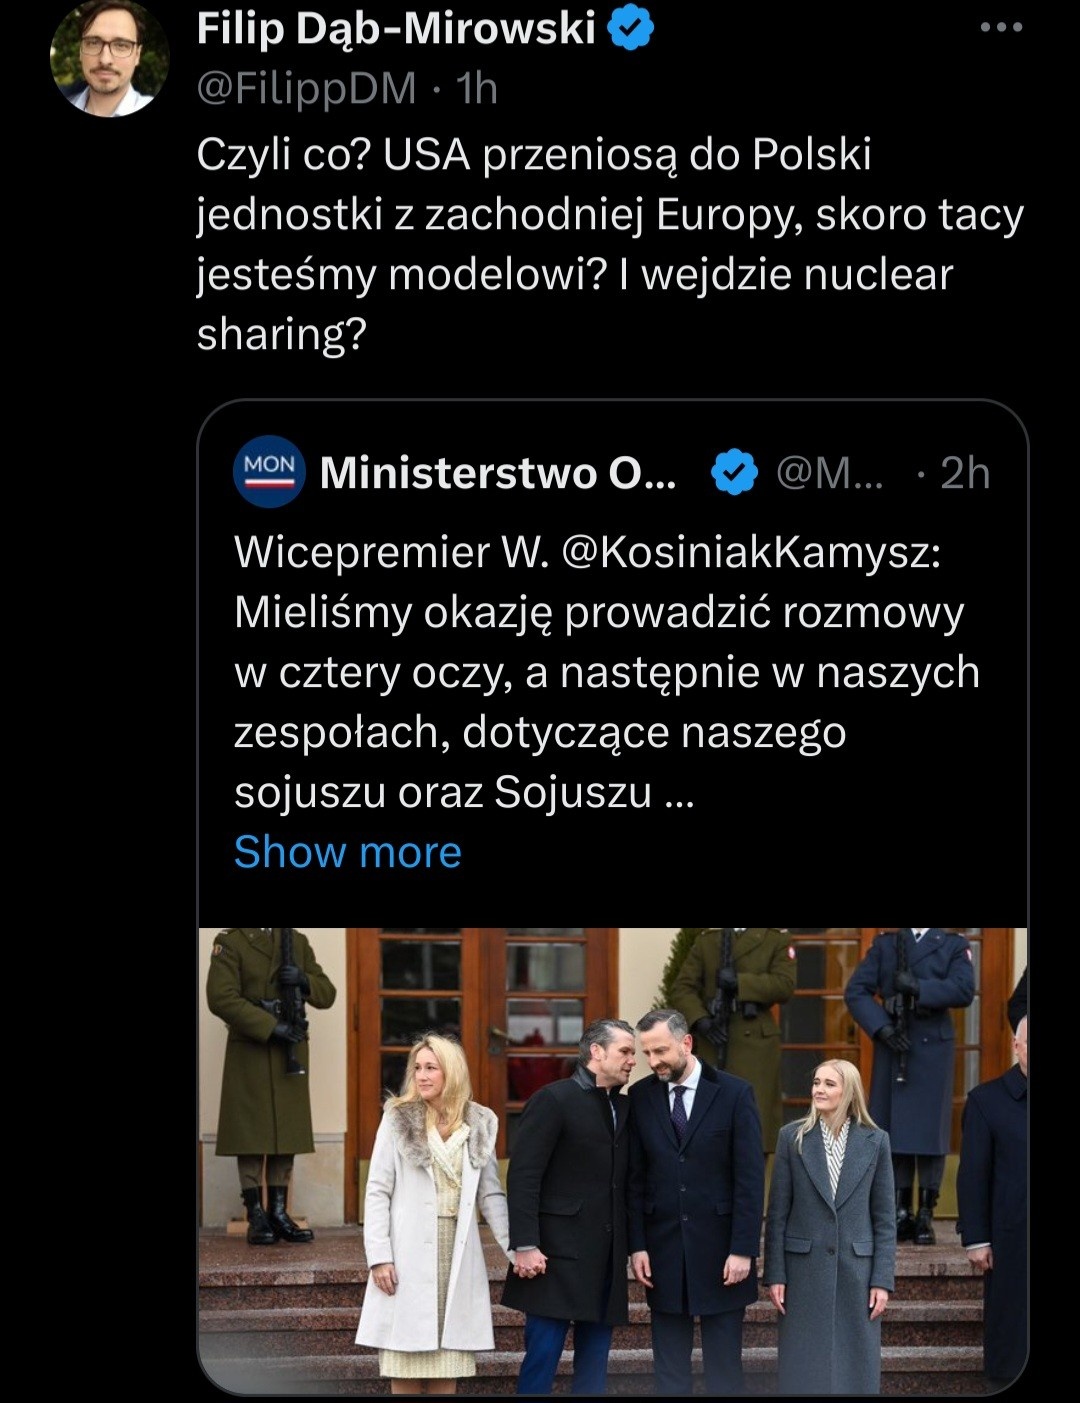Open Filip Dąb-Mirowski's profile picture
Screen dimensions: 1080x1403
(x=109, y=59)
